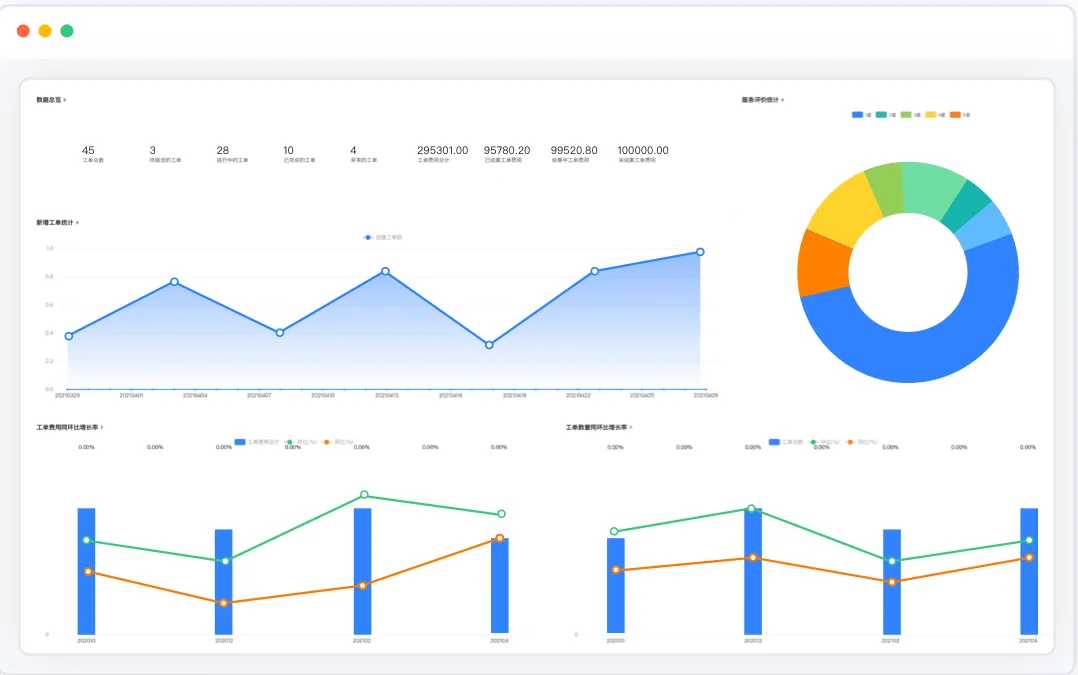
Task: Expand the 服务评价统计 section arrow
Action: click(783, 100)
